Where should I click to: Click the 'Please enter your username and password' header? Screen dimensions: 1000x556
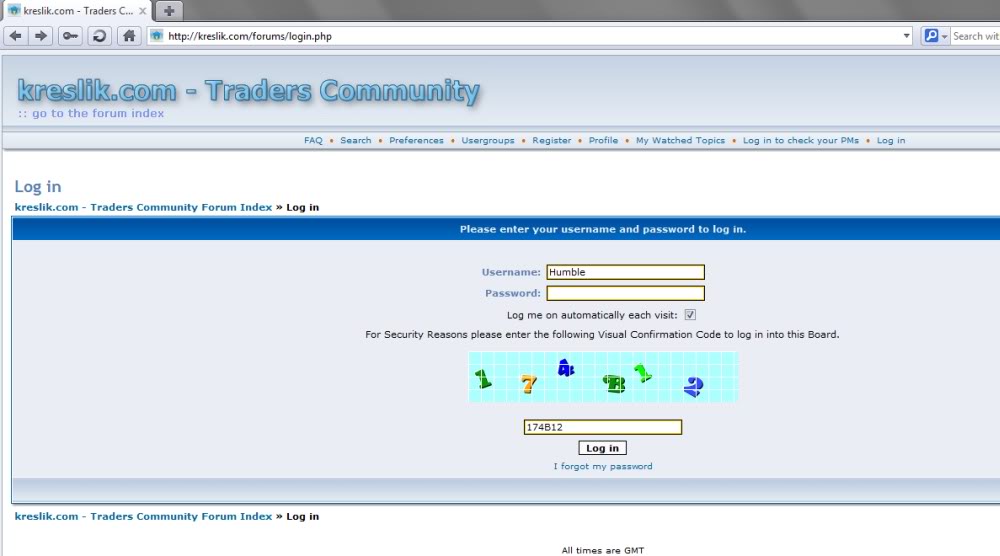(x=603, y=229)
